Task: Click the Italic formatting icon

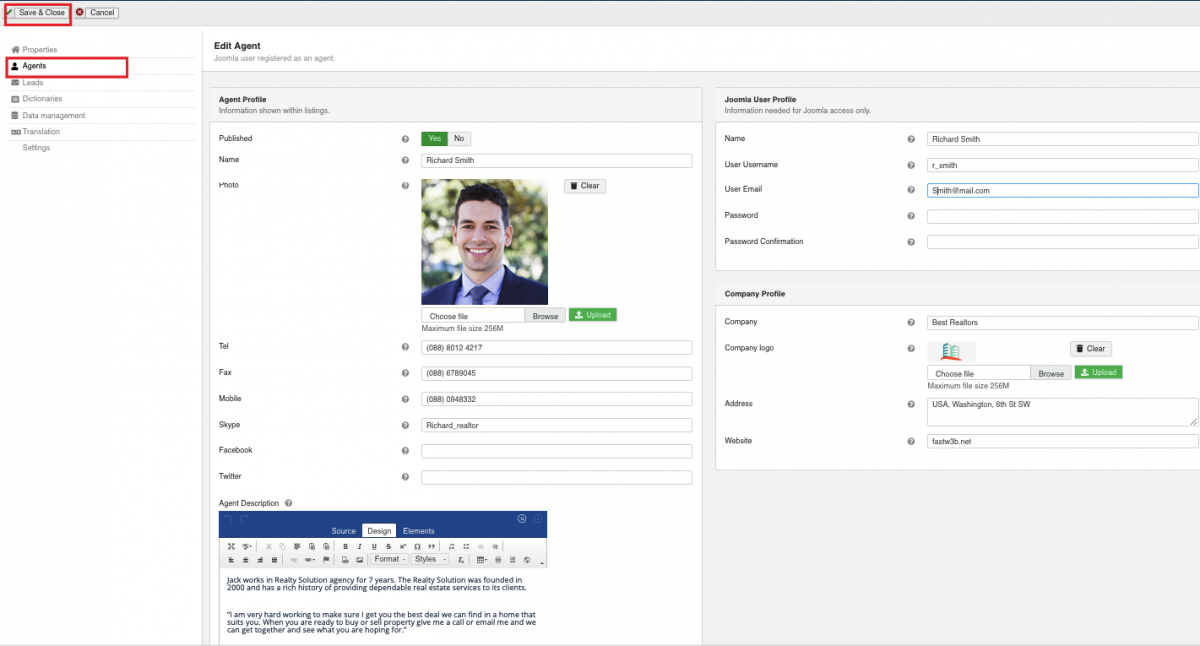Action: click(359, 546)
